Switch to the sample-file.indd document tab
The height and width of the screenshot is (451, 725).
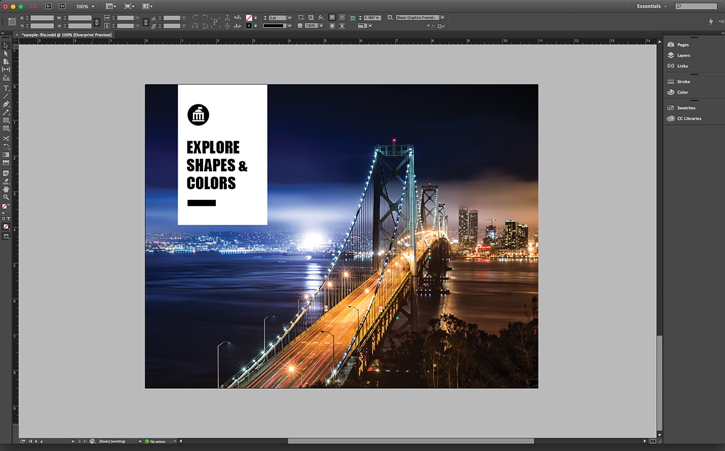coord(66,35)
